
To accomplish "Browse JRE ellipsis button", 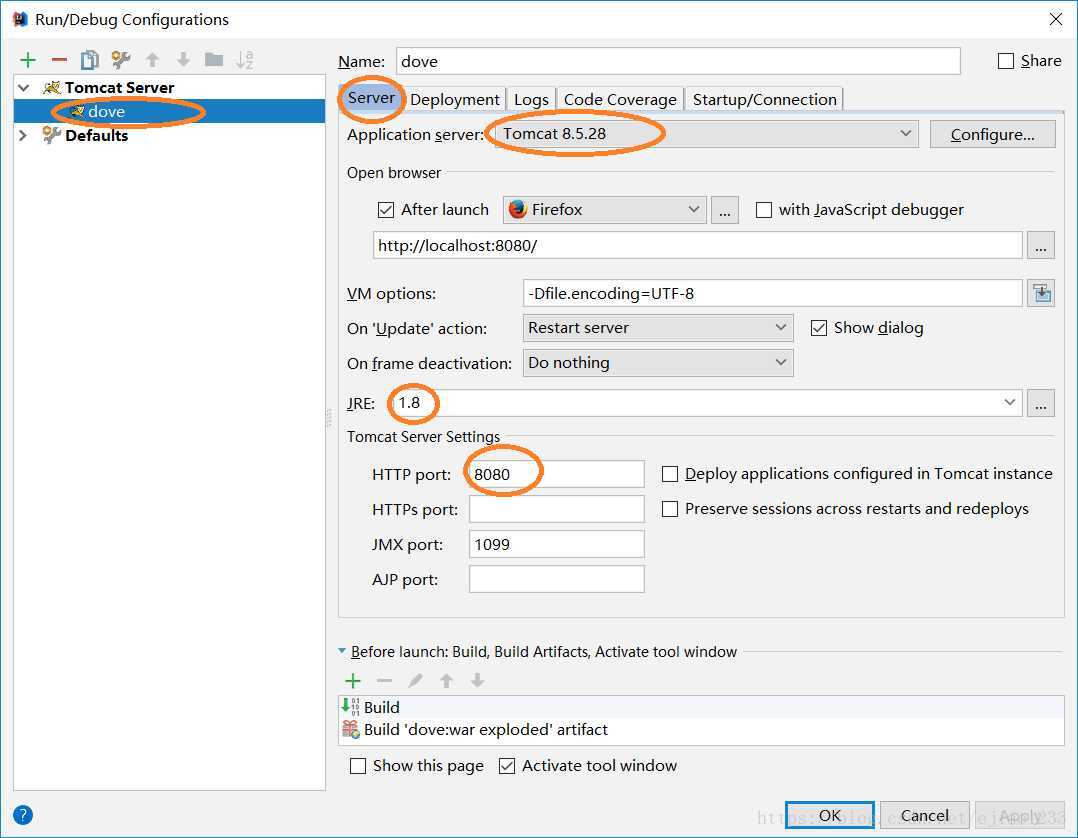I will [1041, 404].
